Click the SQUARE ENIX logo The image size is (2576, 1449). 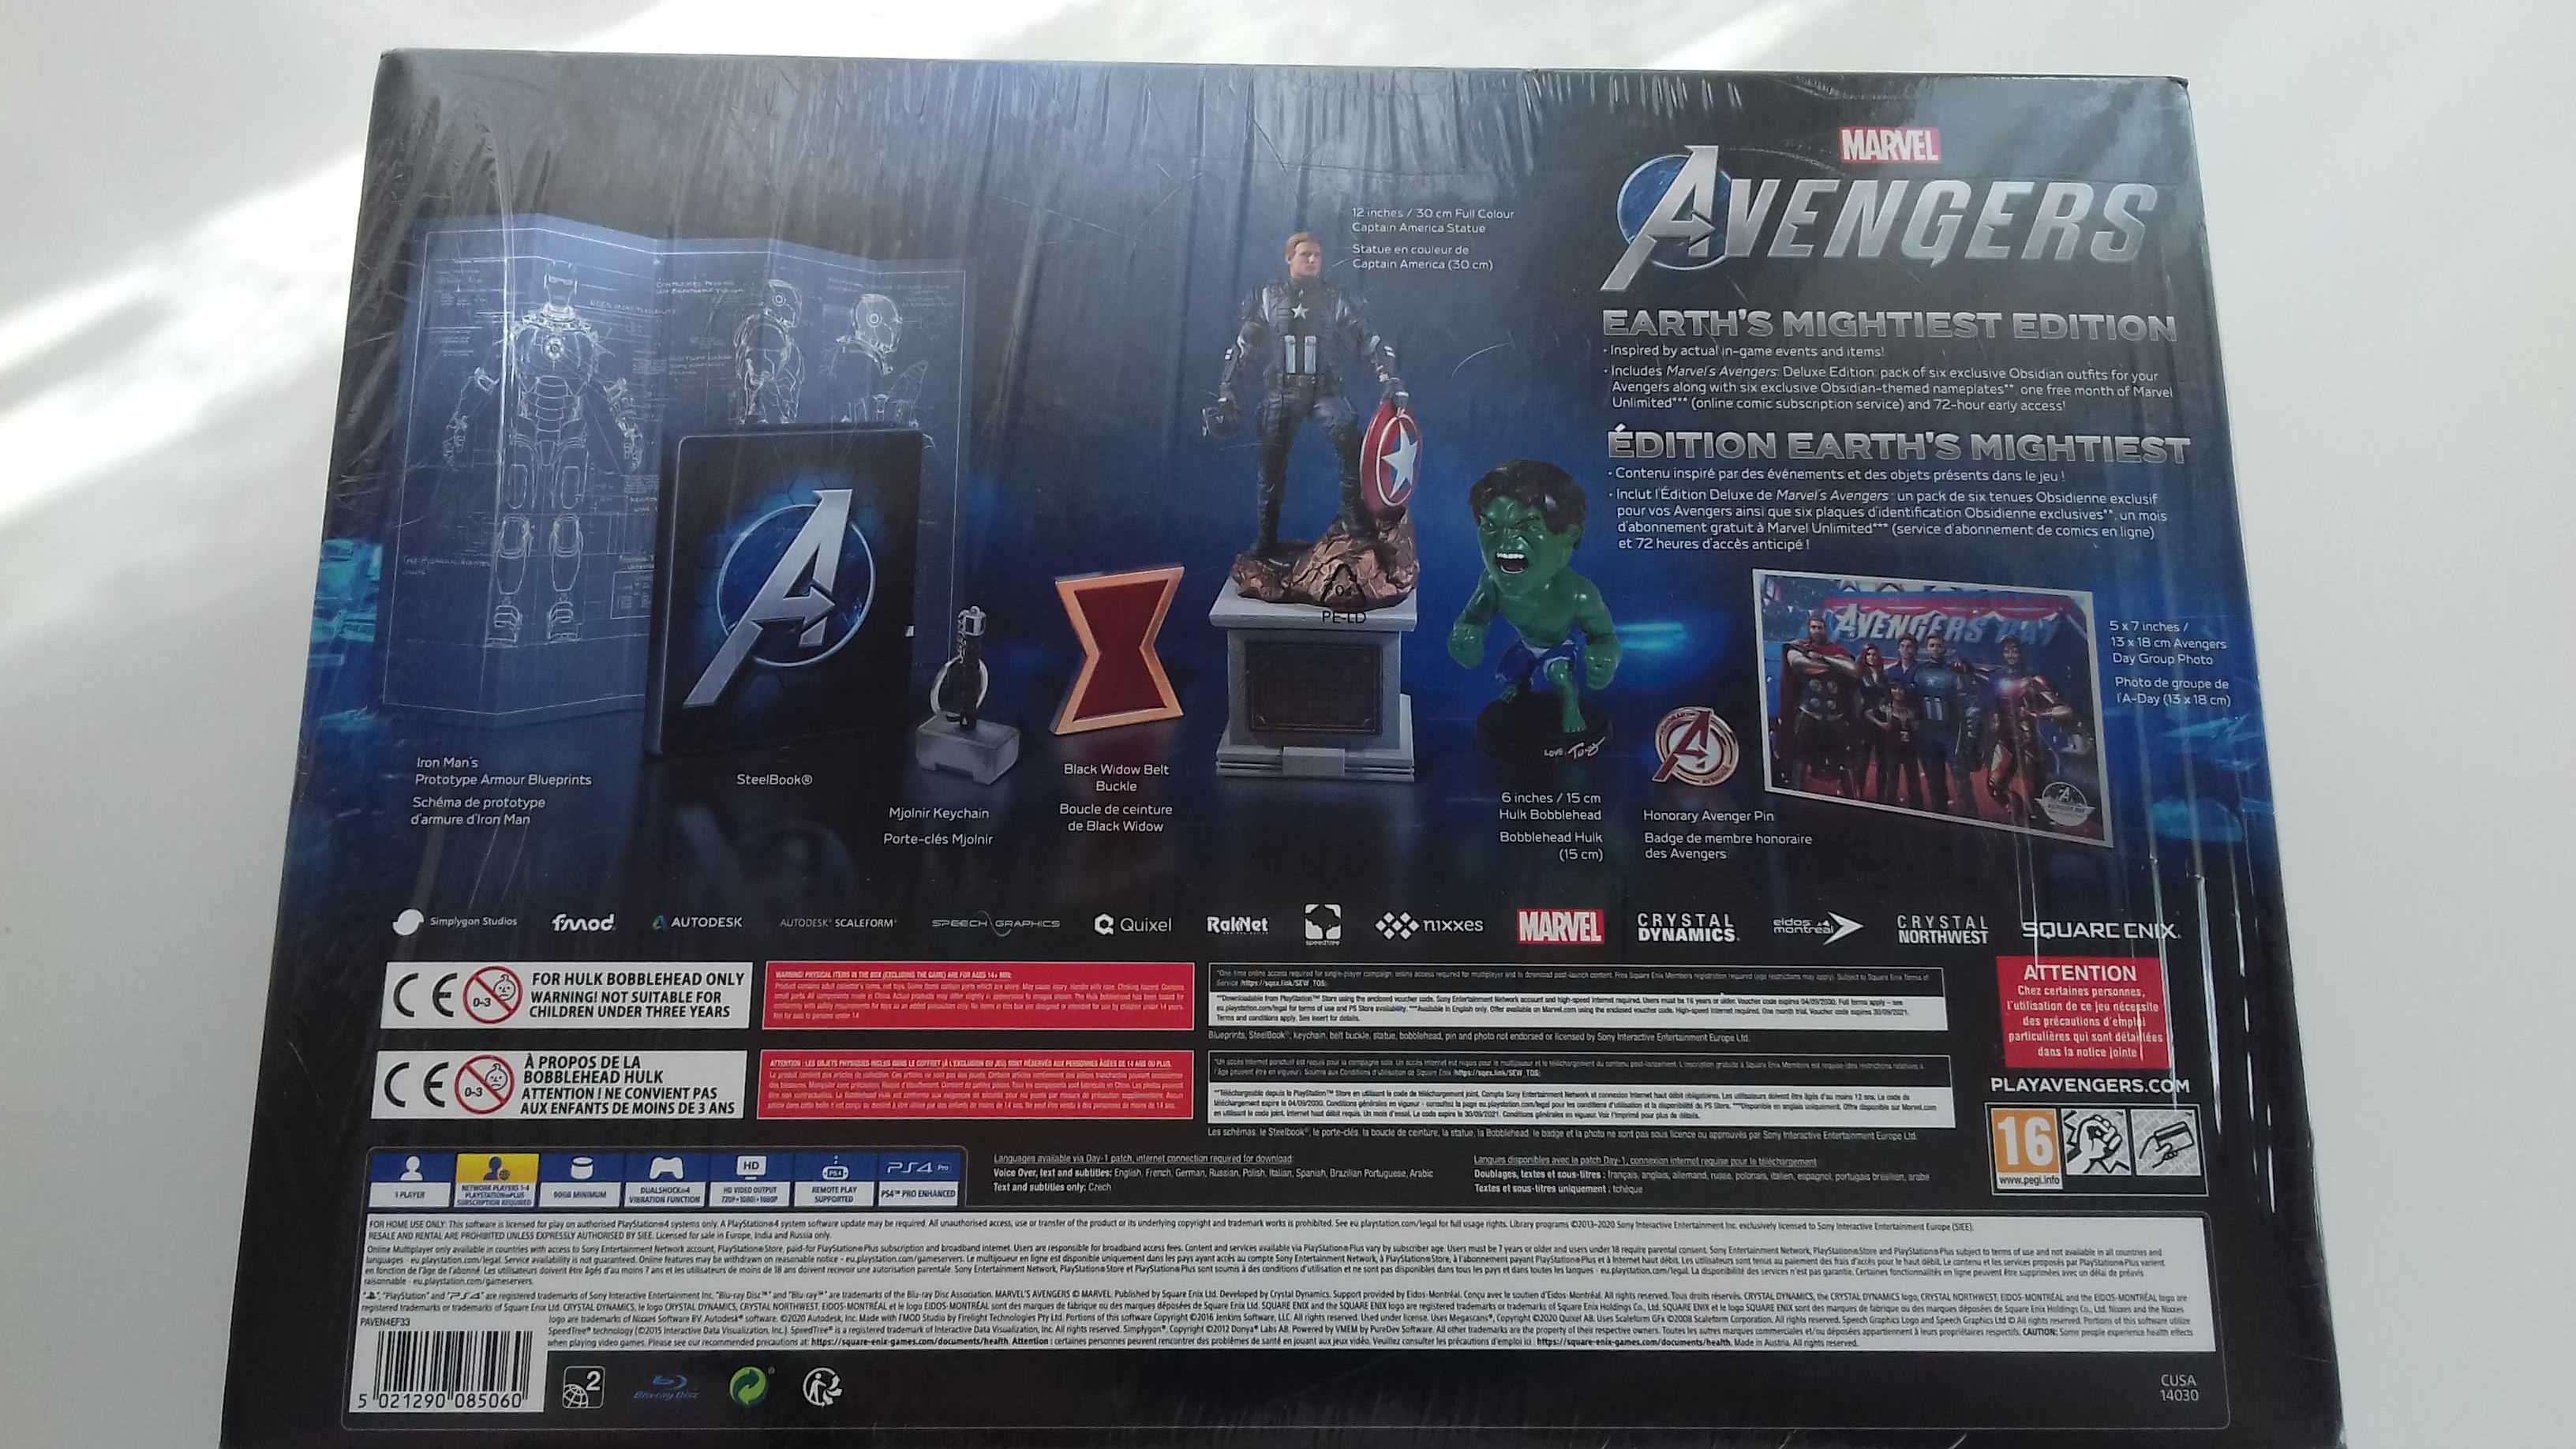click(2099, 930)
